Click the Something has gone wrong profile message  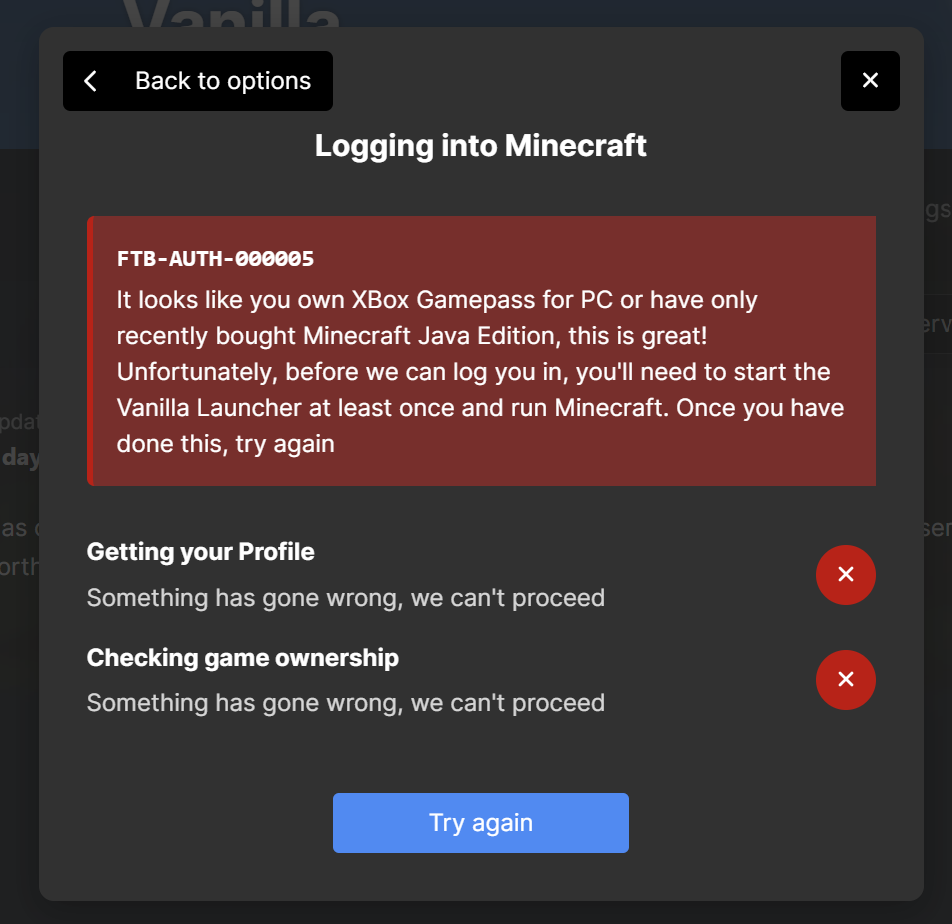pyautogui.click(x=345, y=597)
